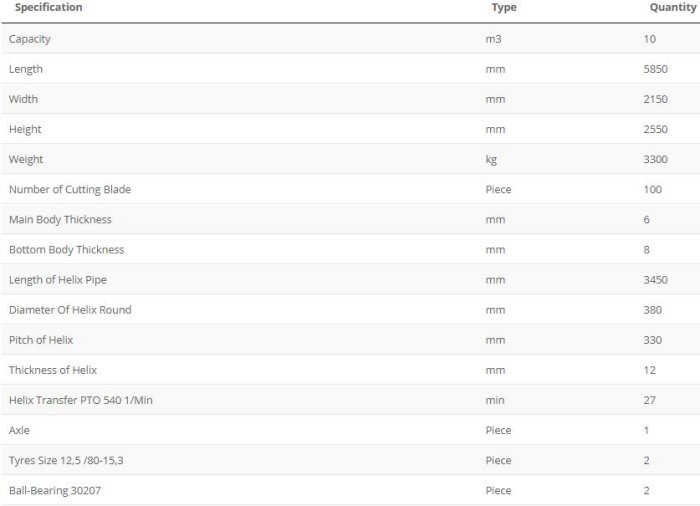
Task: Click the Diameter Of Helix Round value 380
Action: [x=652, y=310]
